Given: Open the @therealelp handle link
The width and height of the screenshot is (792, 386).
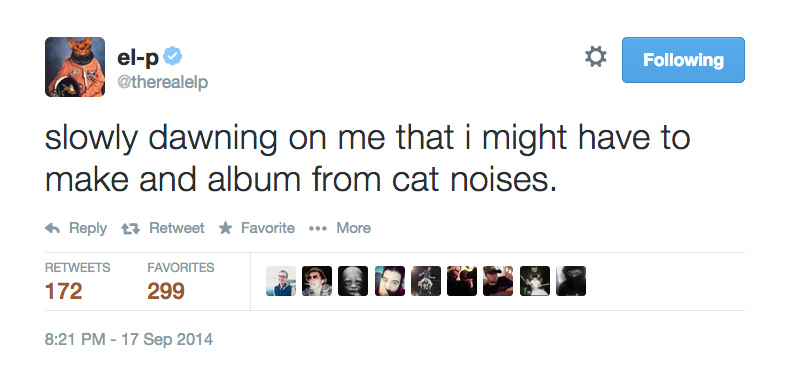Looking at the screenshot, I should pyautogui.click(x=163, y=82).
